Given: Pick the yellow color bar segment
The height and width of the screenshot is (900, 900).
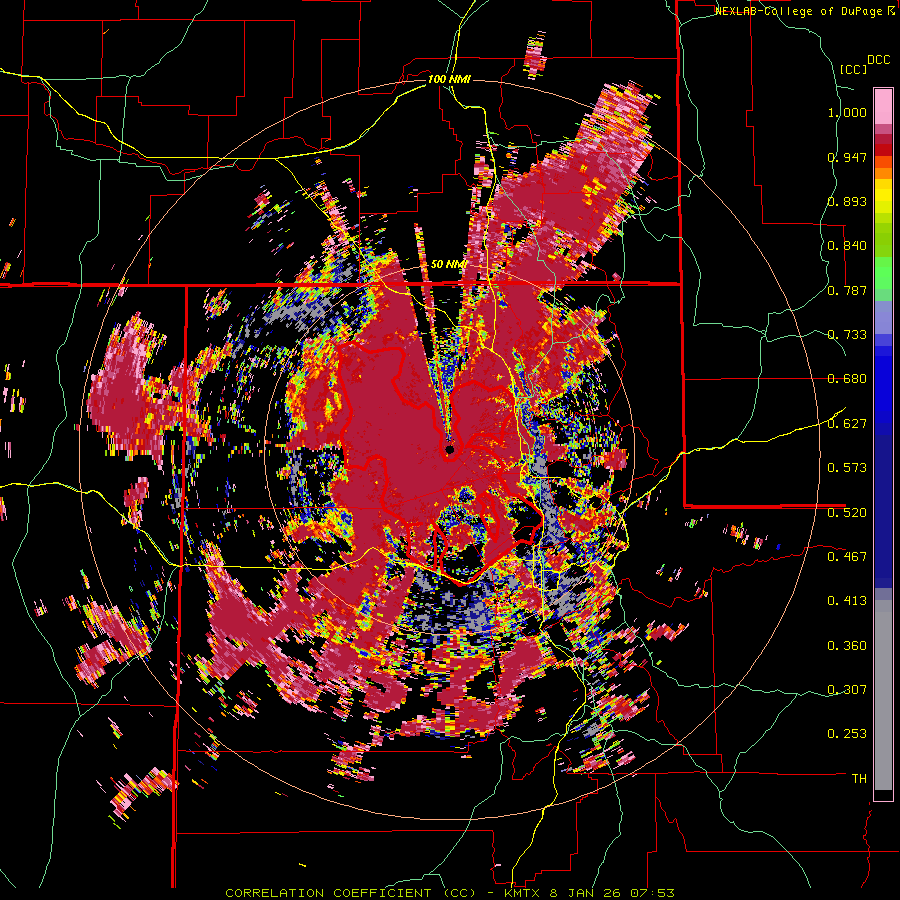Looking at the screenshot, I should tap(883, 196).
